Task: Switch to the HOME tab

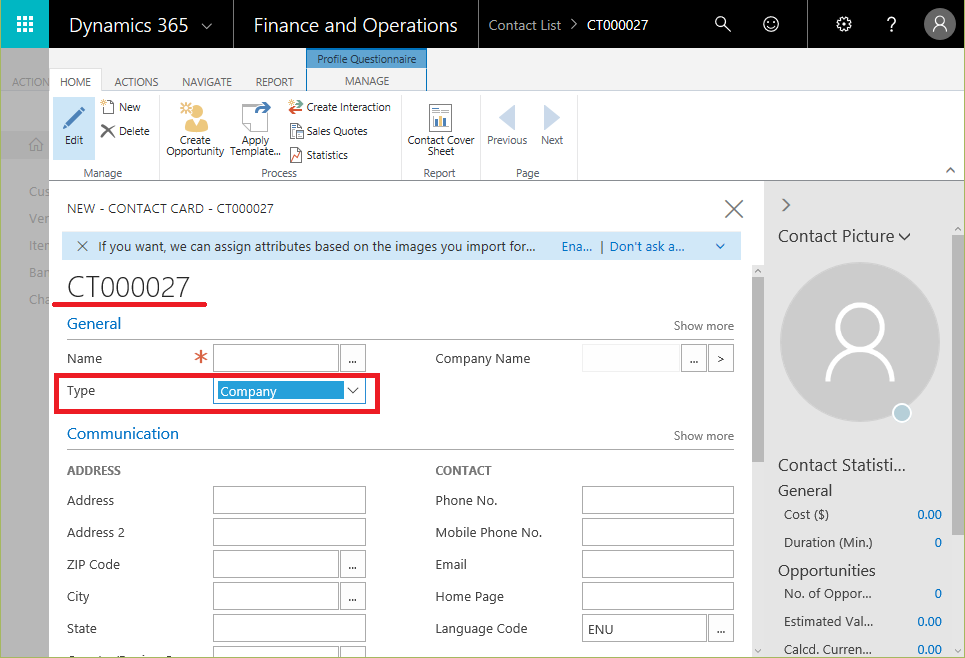Action: (x=75, y=82)
